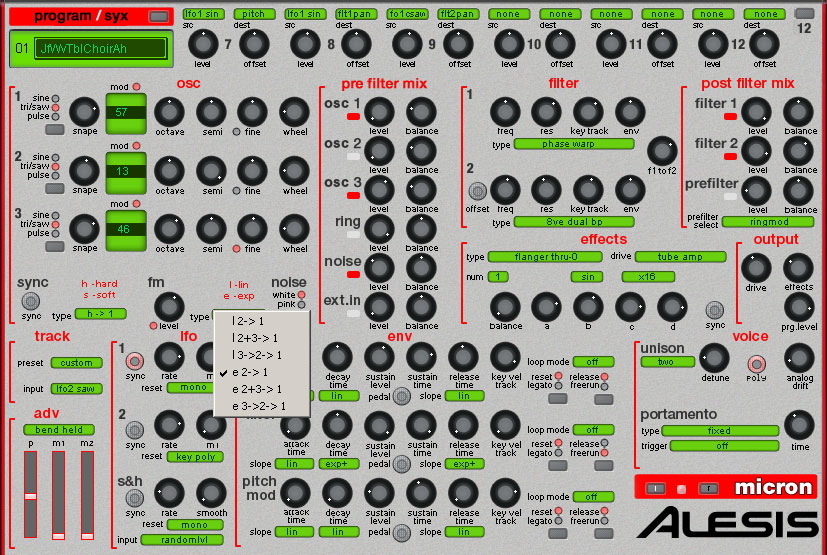
Task: Click the p slider in adv
Action: [31, 495]
